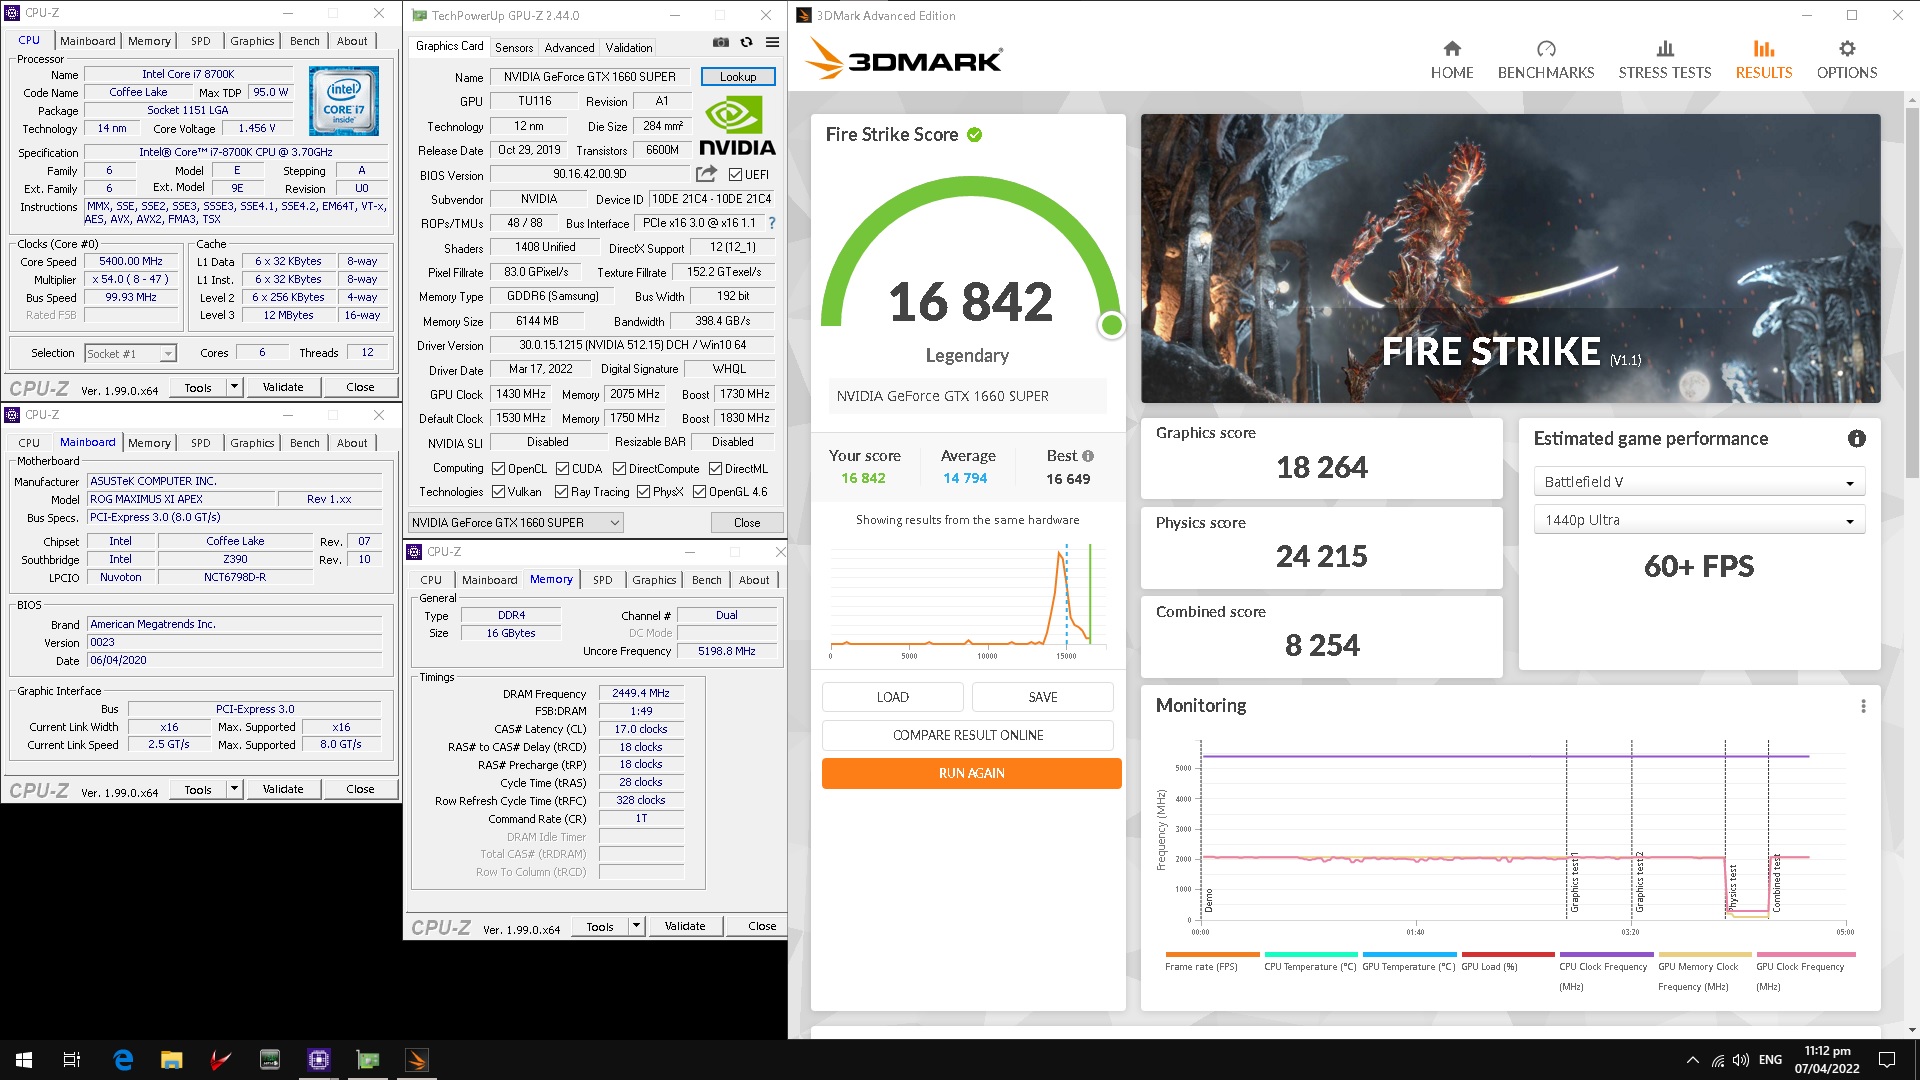The width and height of the screenshot is (1920, 1080).
Task: Click Bus Interface question mark icon
Action: pyautogui.click(x=772, y=223)
